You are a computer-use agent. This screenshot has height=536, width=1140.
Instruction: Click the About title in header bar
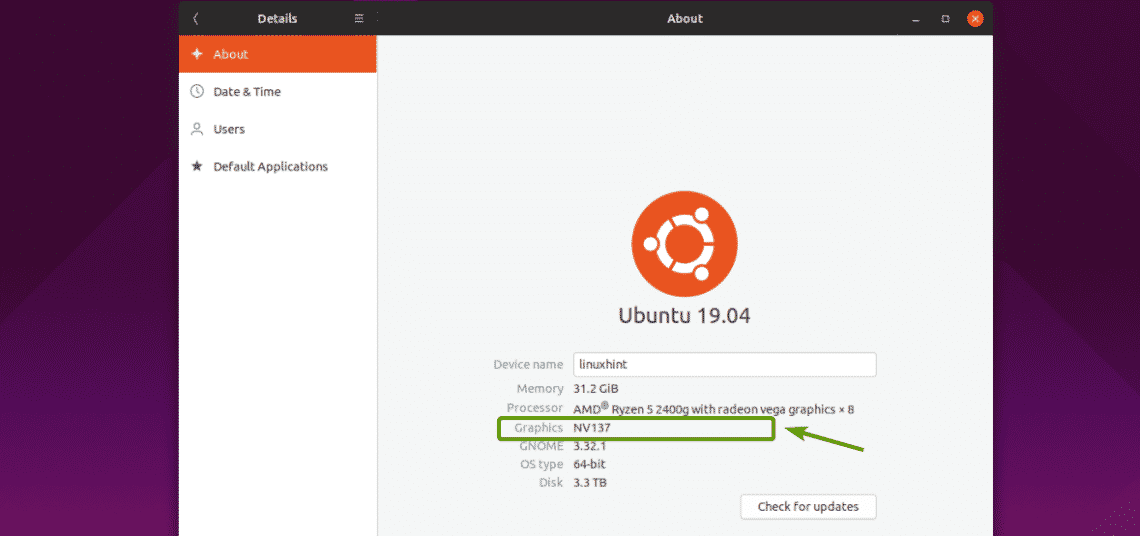(685, 19)
